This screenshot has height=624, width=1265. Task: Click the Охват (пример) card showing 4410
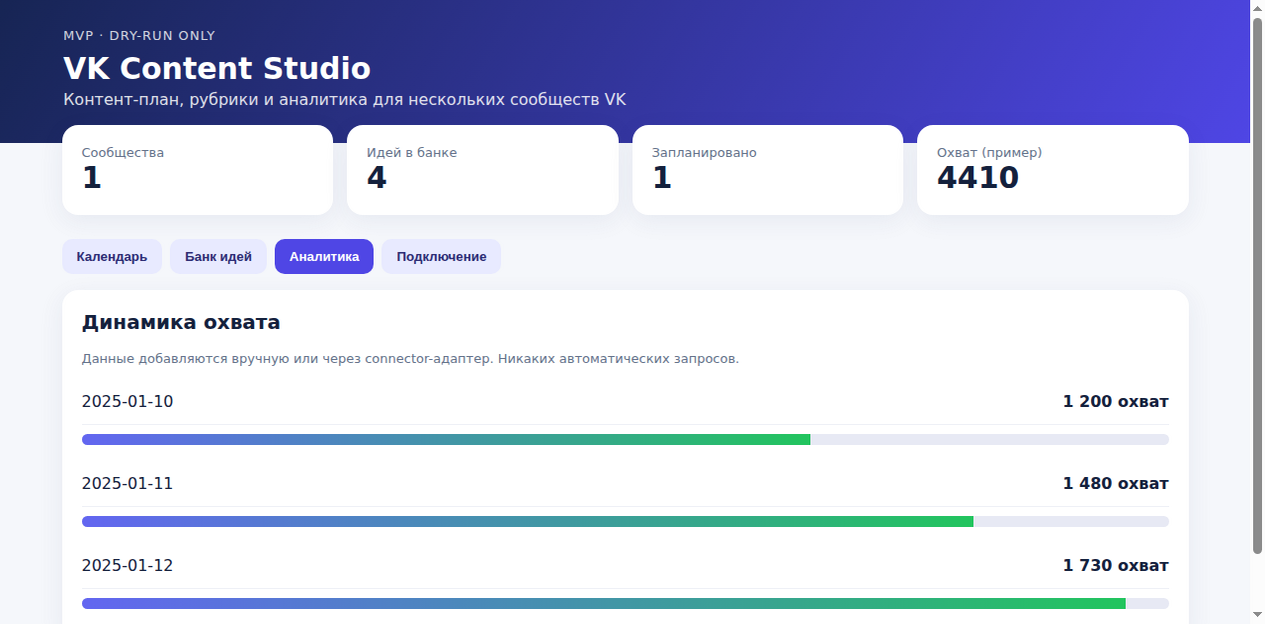pos(1052,170)
